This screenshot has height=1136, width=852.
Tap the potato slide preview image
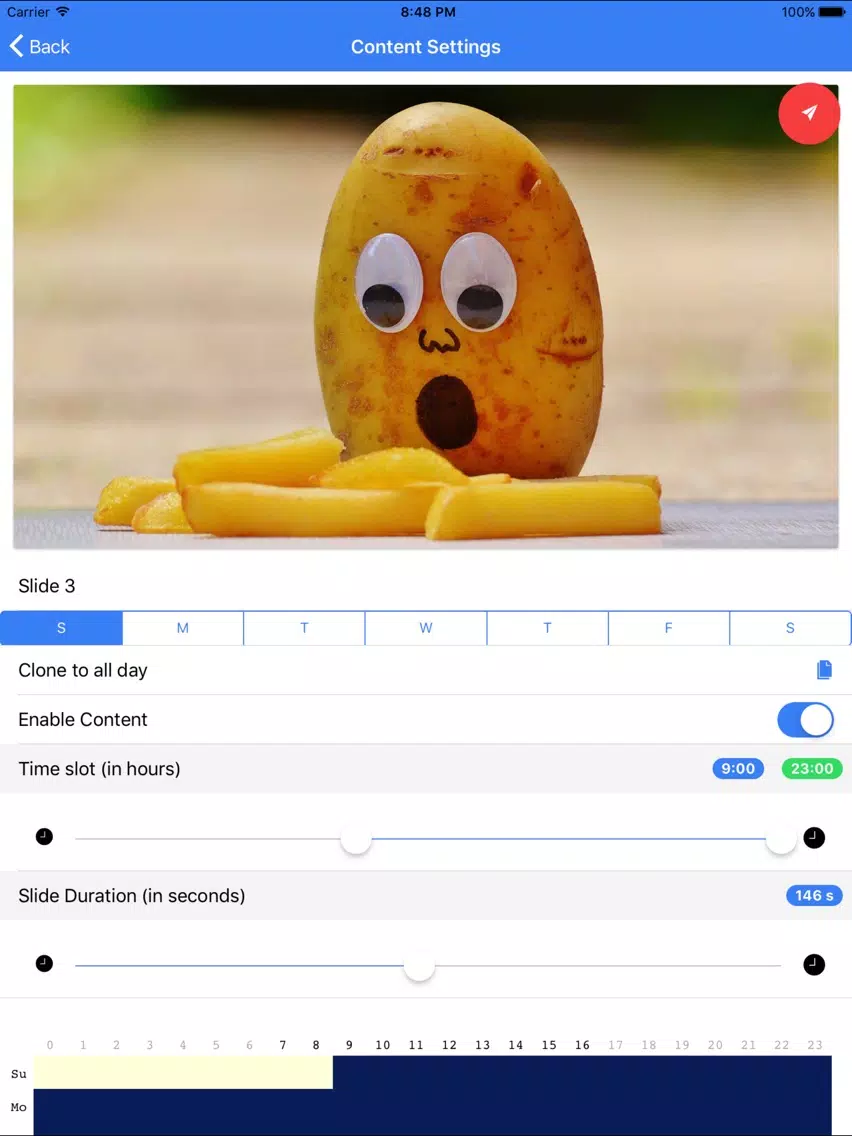[425, 317]
